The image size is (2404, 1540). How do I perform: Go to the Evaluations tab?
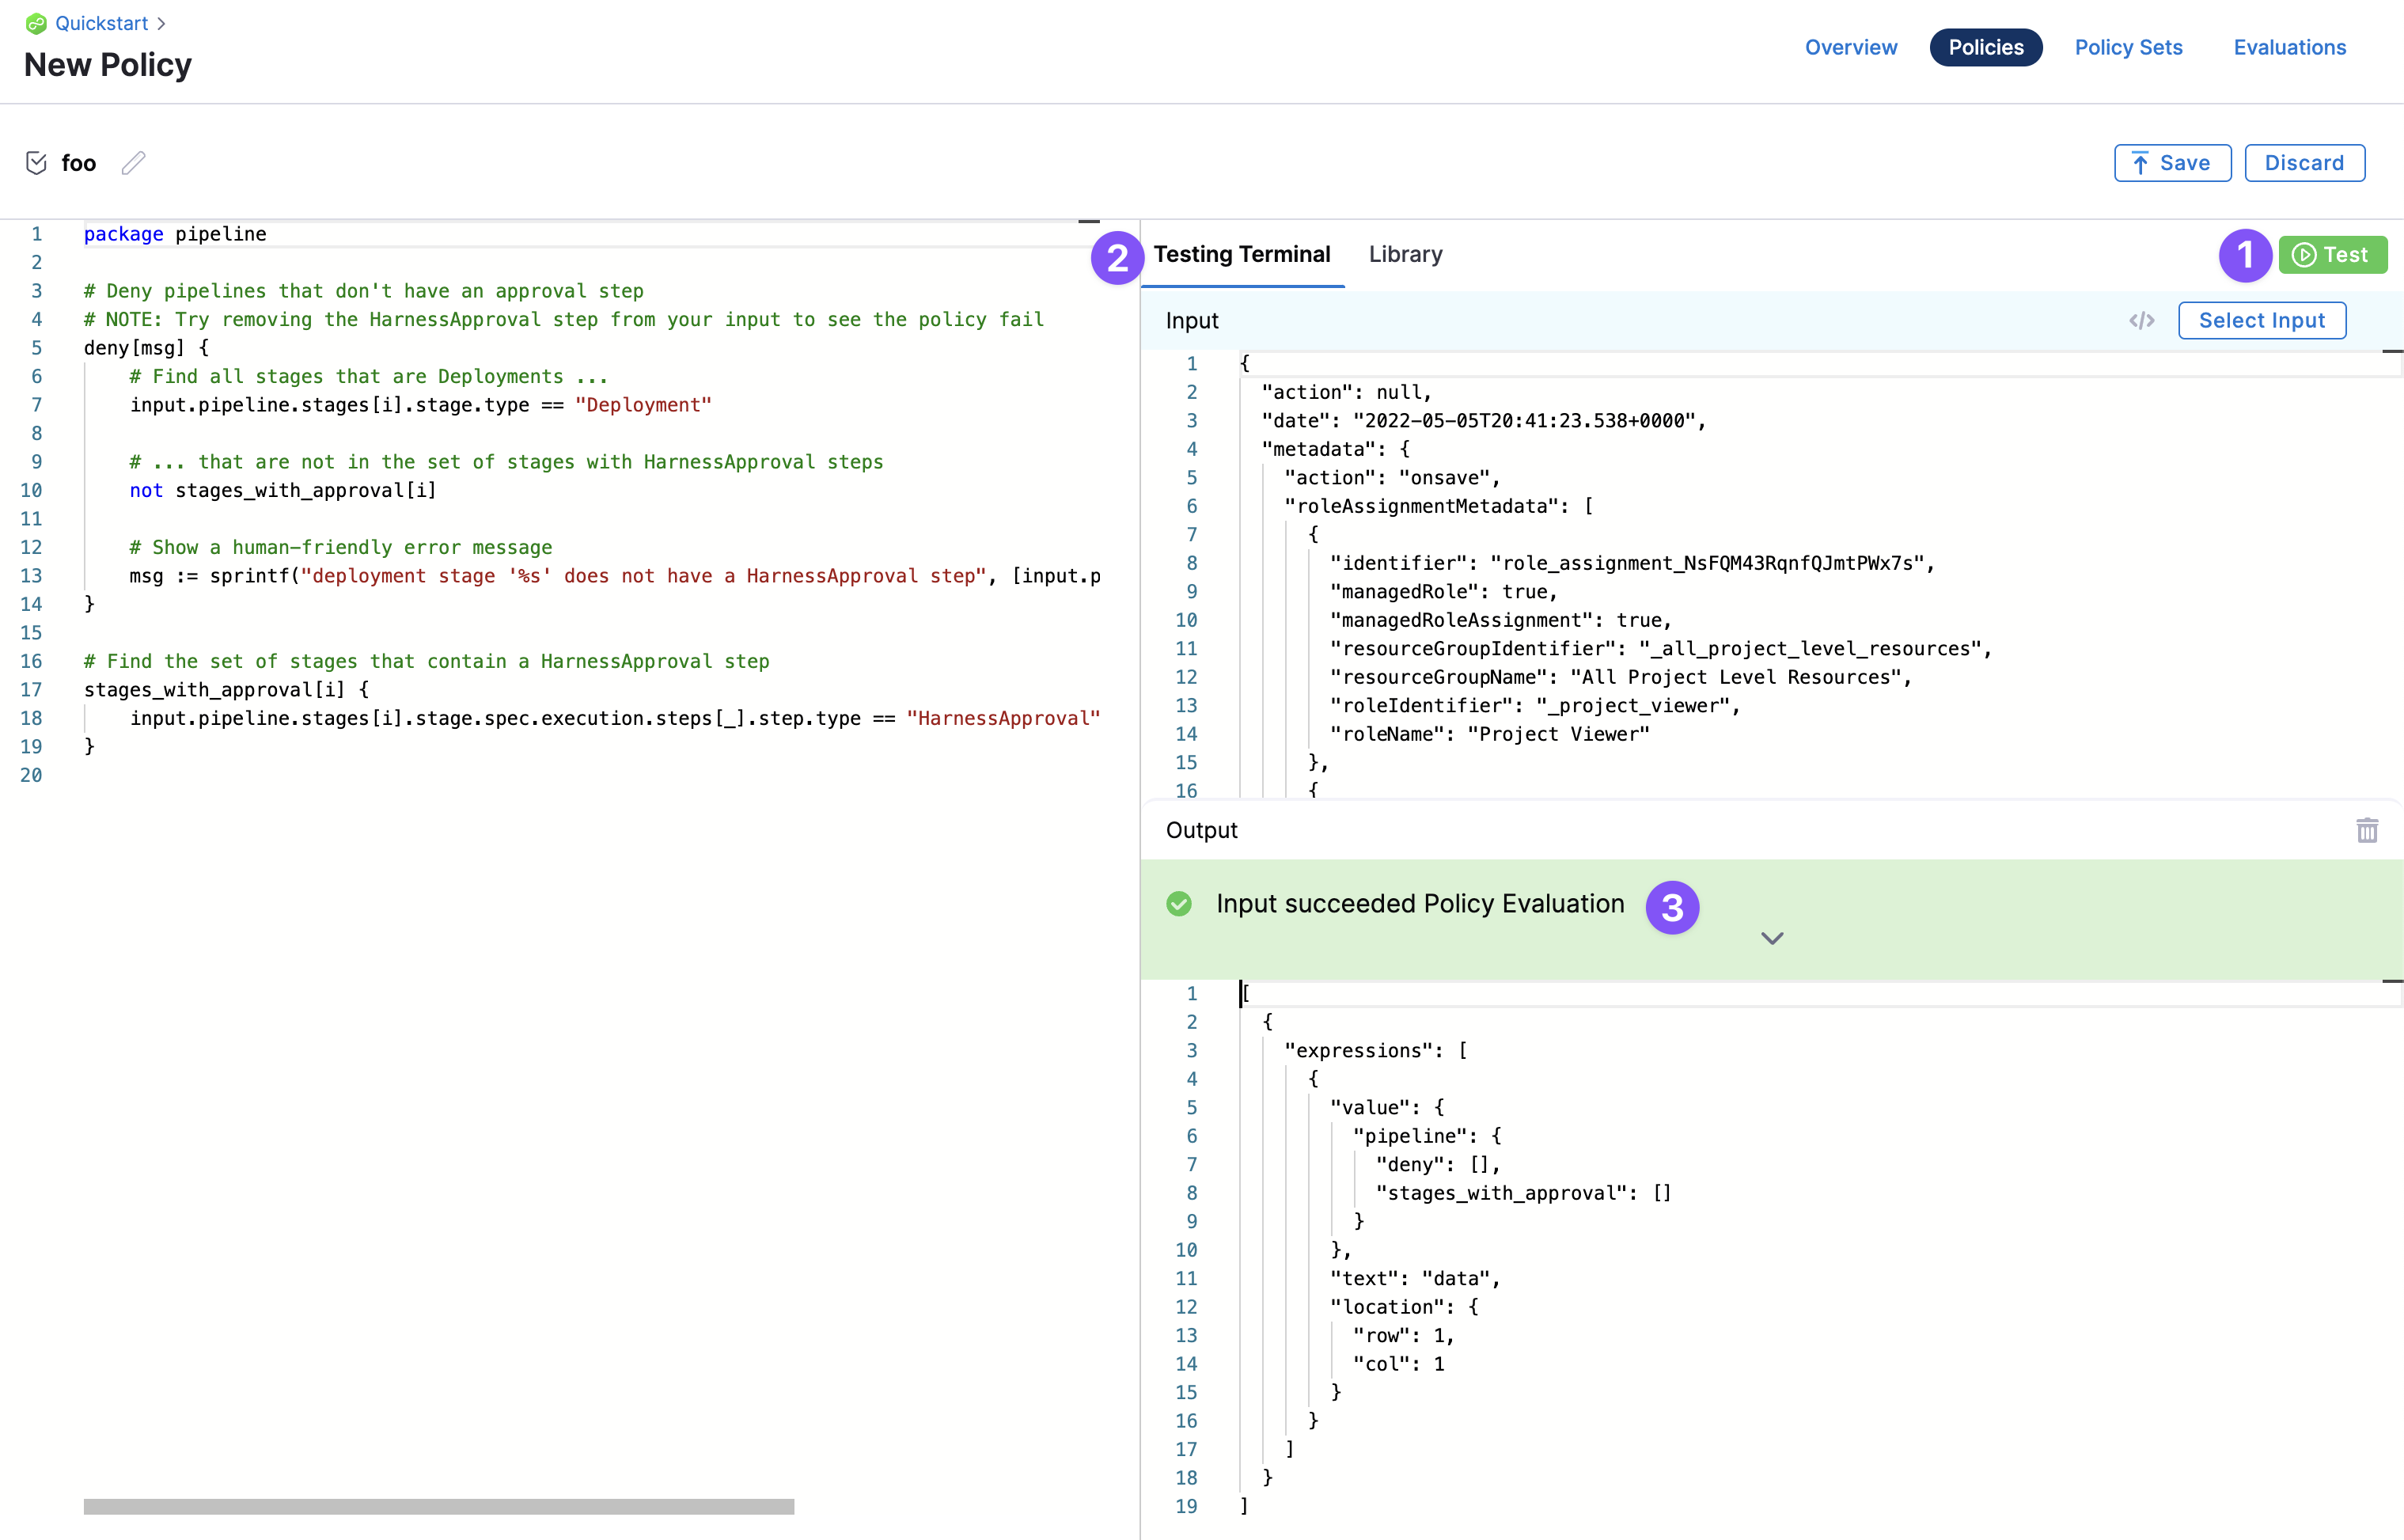(x=2289, y=47)
